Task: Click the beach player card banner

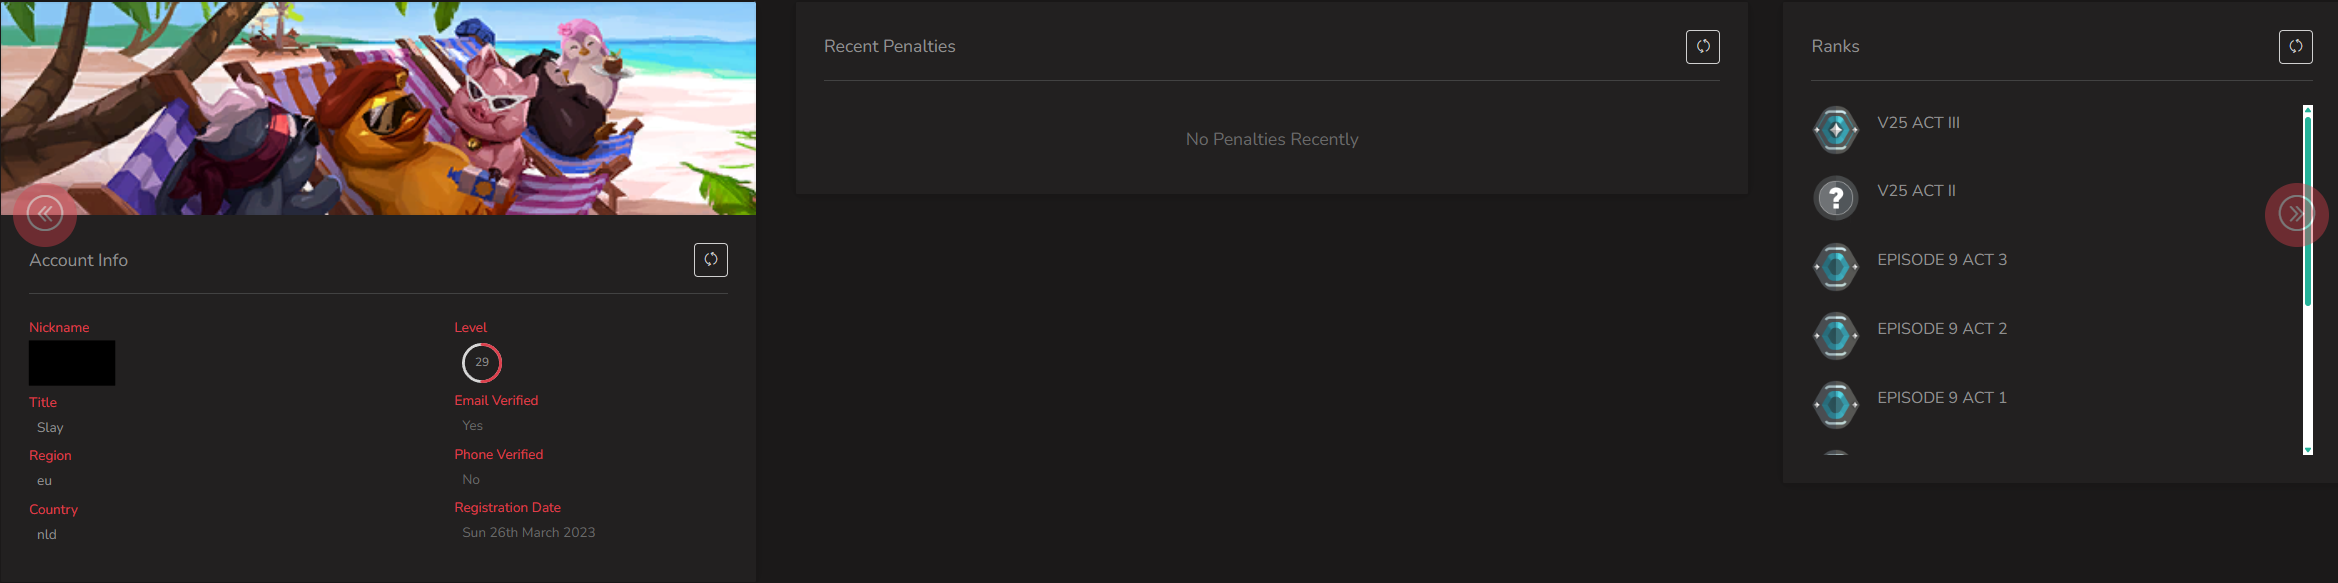Action: pos(378,108)
